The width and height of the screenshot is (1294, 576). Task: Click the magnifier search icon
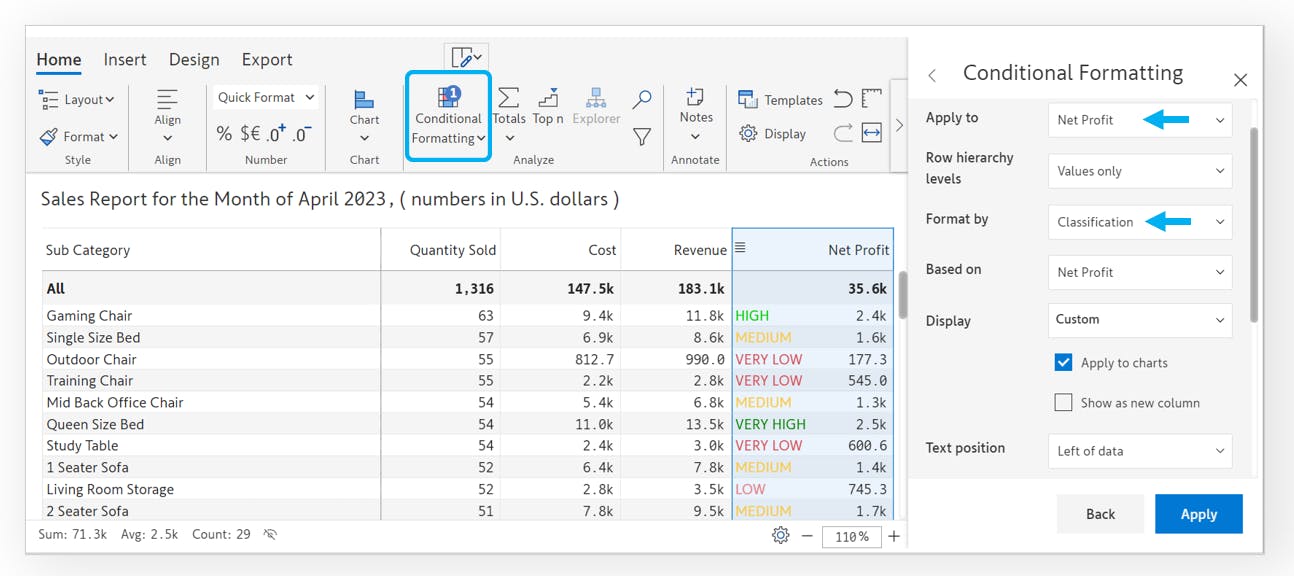(x=642, y=99)
